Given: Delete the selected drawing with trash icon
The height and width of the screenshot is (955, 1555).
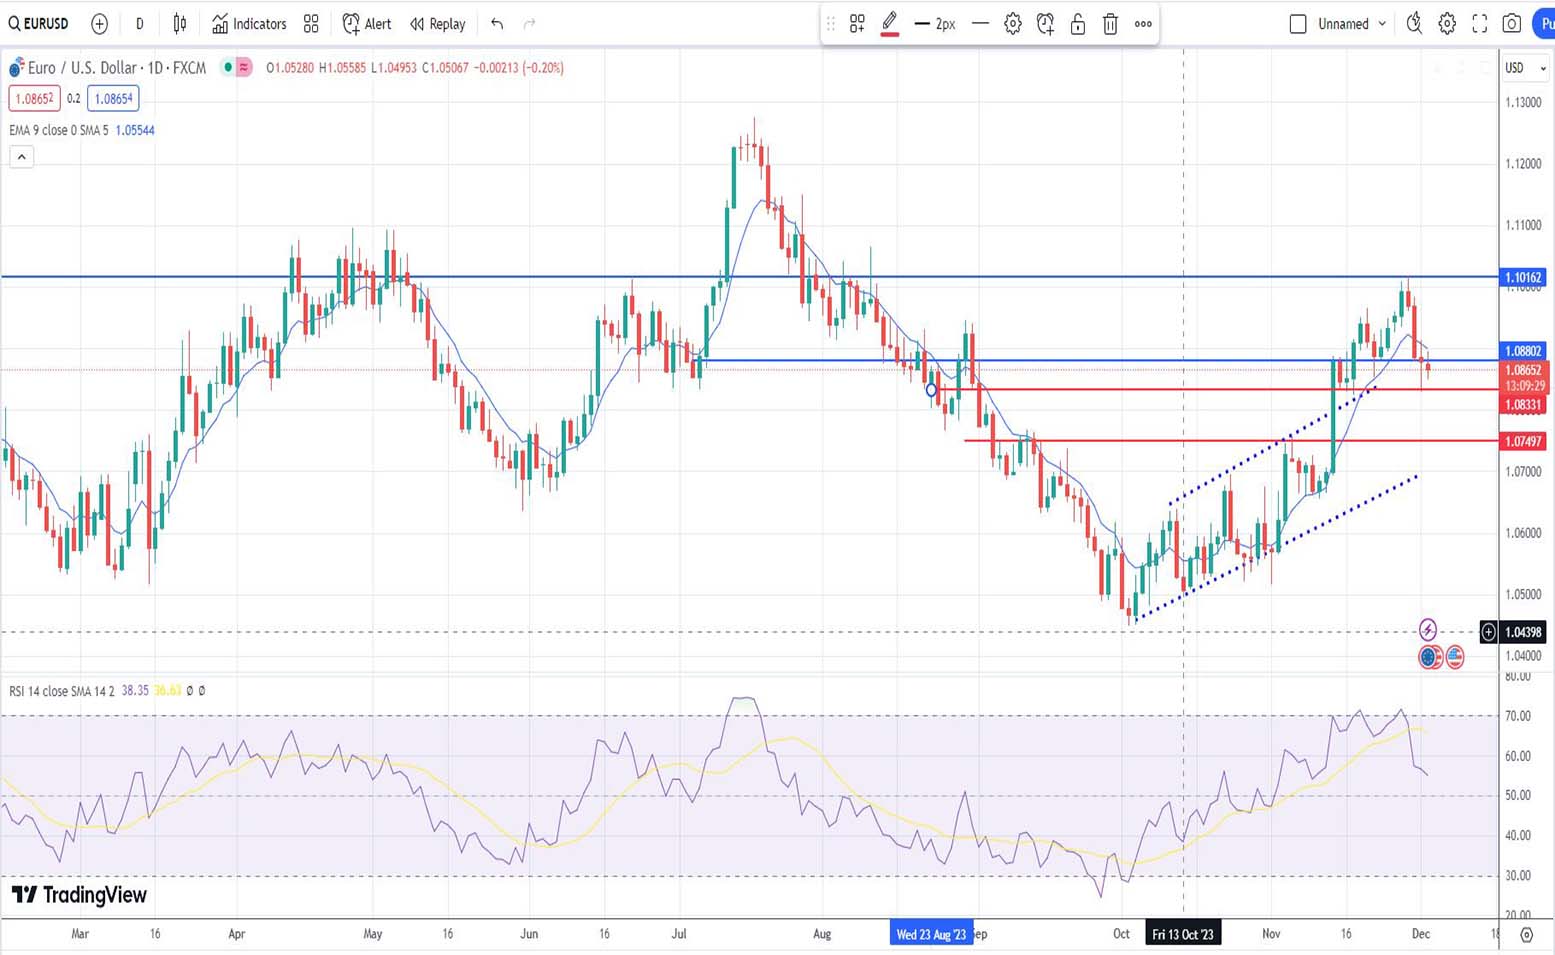Looking at the screenshot, I should coord(1110,24).
